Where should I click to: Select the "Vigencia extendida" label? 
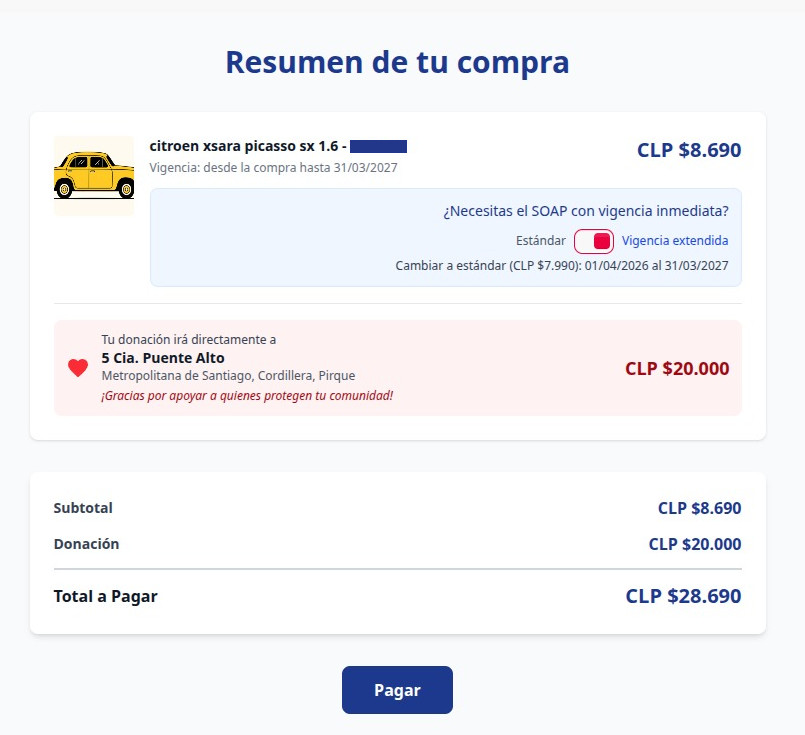[x=675, y=241]
